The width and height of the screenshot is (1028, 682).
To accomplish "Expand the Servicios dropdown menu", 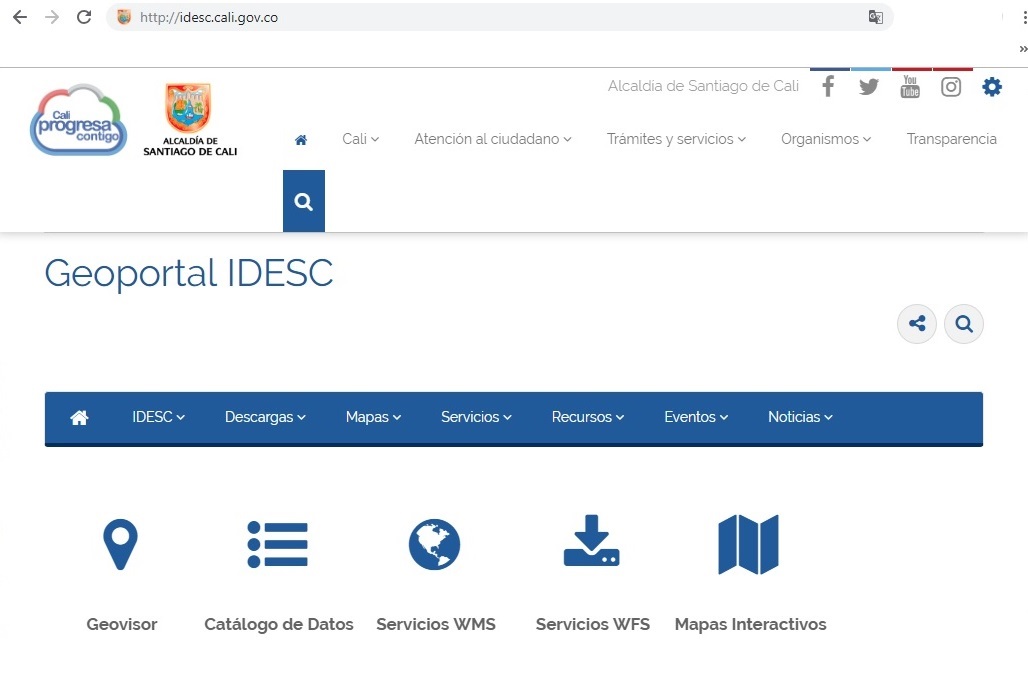I will coord(475,417).
